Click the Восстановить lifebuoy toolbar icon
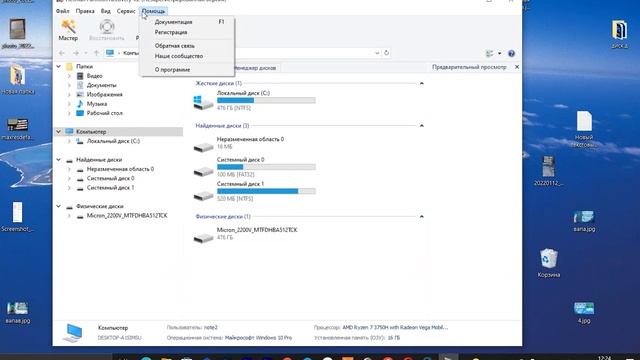640x360 pixels. 107,27
